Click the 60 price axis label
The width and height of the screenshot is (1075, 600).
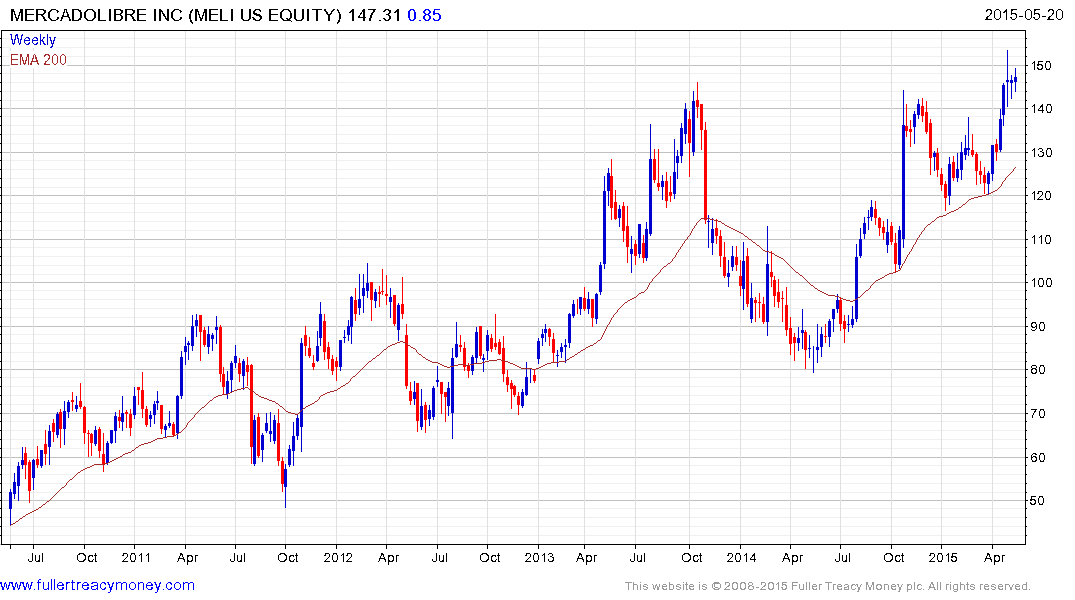tap(1037, 458)
